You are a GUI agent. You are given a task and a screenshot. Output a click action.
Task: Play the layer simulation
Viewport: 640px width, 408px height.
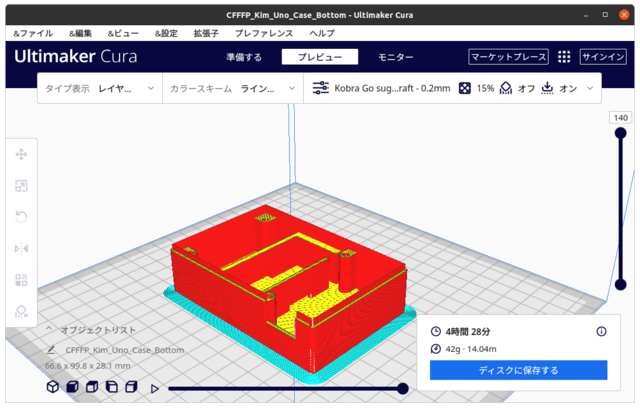coord(155,389)
